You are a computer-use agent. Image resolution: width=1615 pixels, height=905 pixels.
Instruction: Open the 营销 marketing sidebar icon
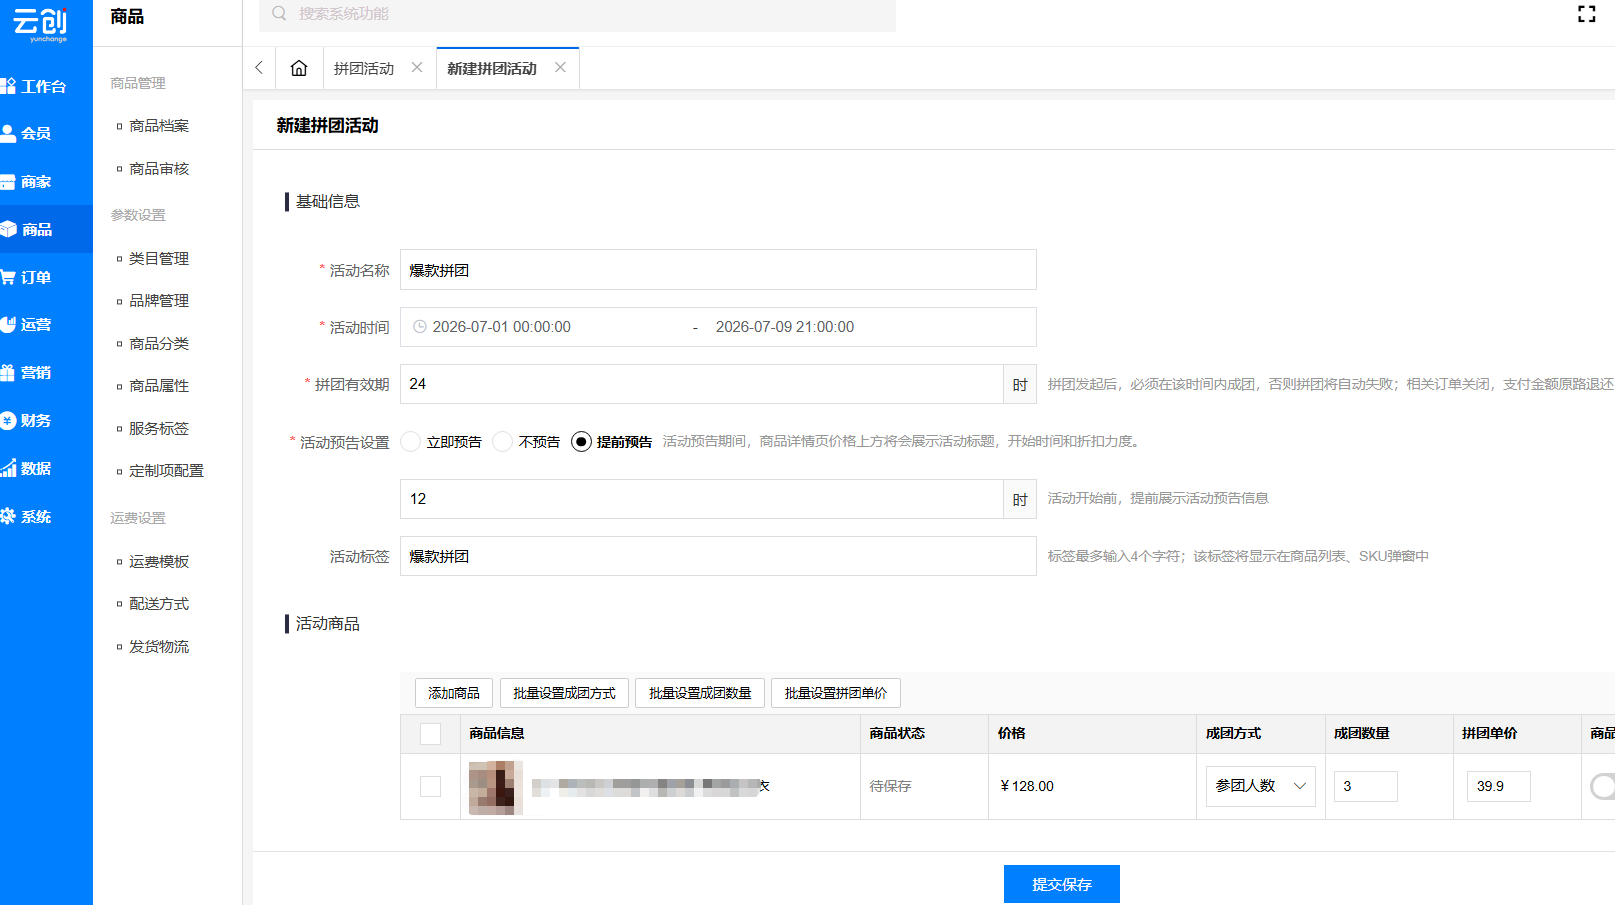8,372
